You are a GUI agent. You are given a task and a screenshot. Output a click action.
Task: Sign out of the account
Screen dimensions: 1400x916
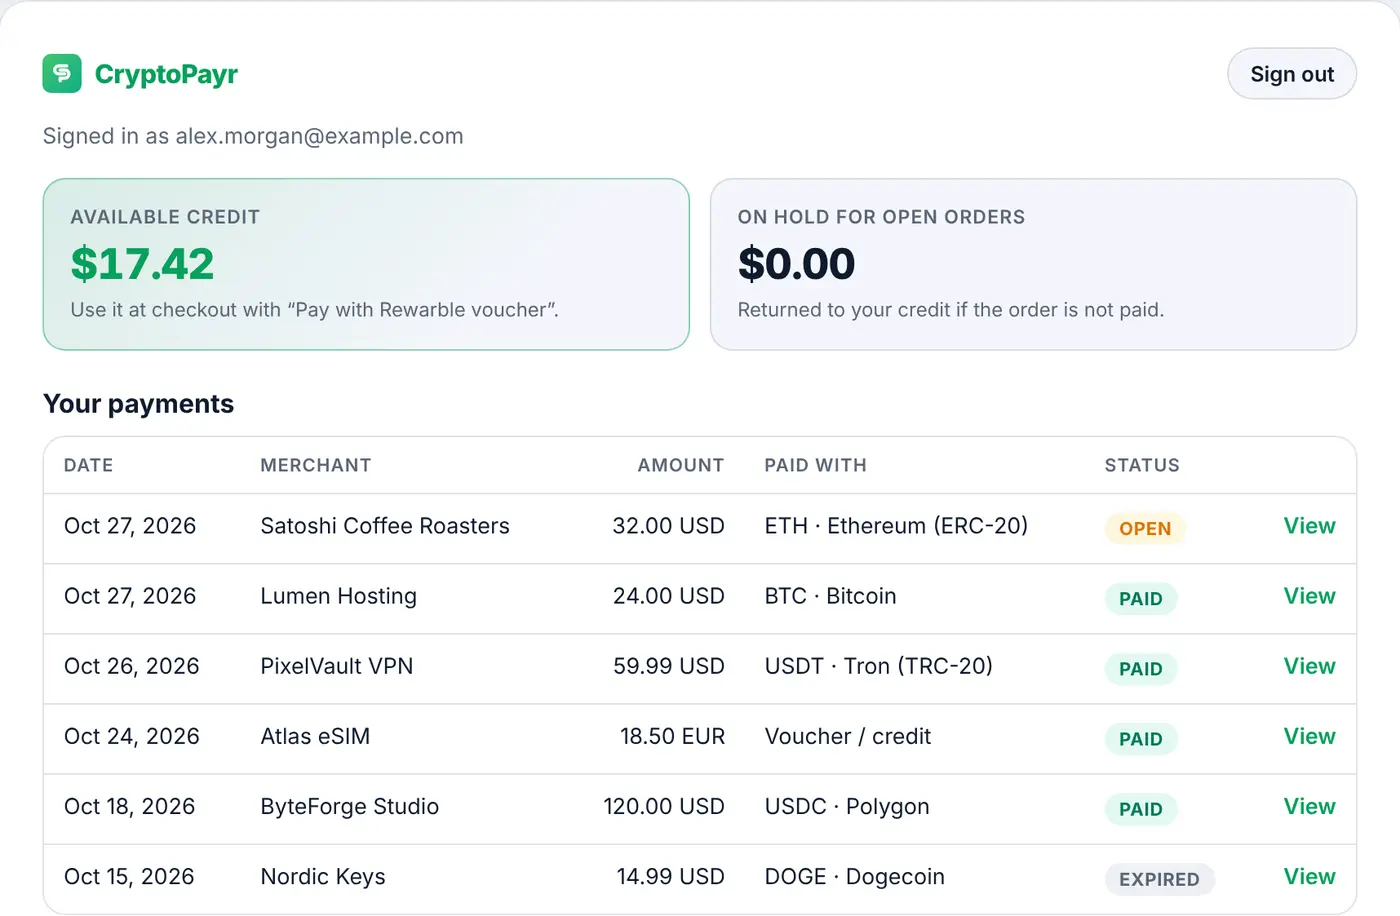1292,74
